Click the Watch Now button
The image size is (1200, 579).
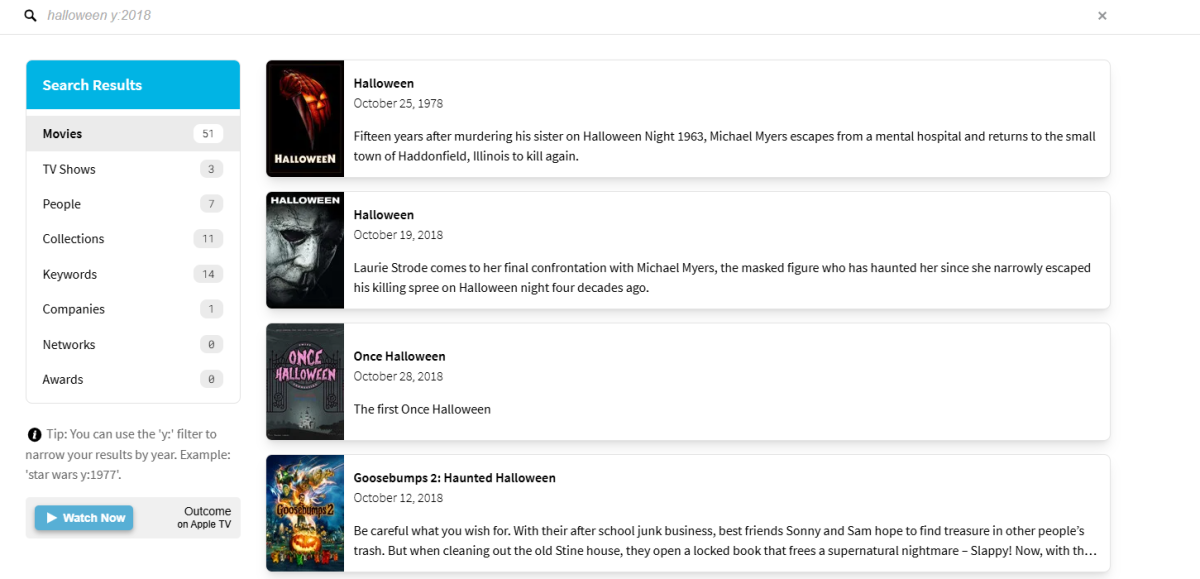click(84, 518)
